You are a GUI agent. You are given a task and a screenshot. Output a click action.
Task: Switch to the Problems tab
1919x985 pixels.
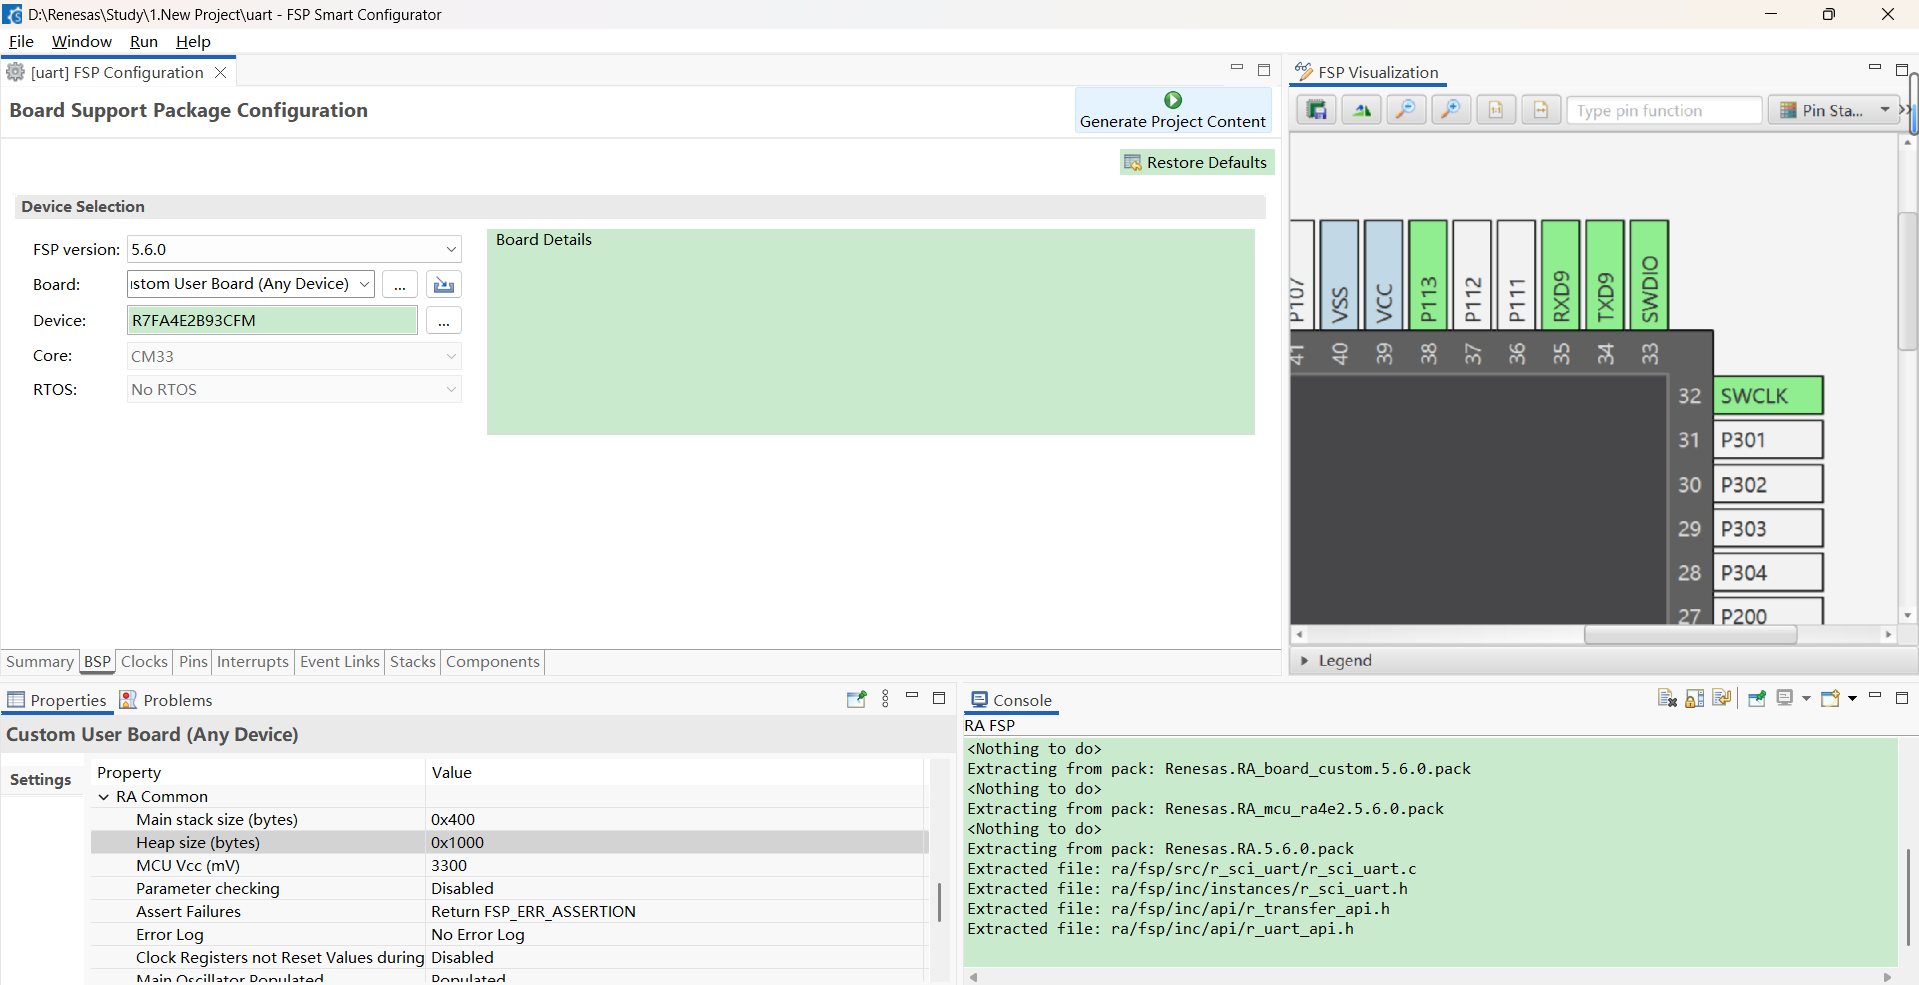166,700
